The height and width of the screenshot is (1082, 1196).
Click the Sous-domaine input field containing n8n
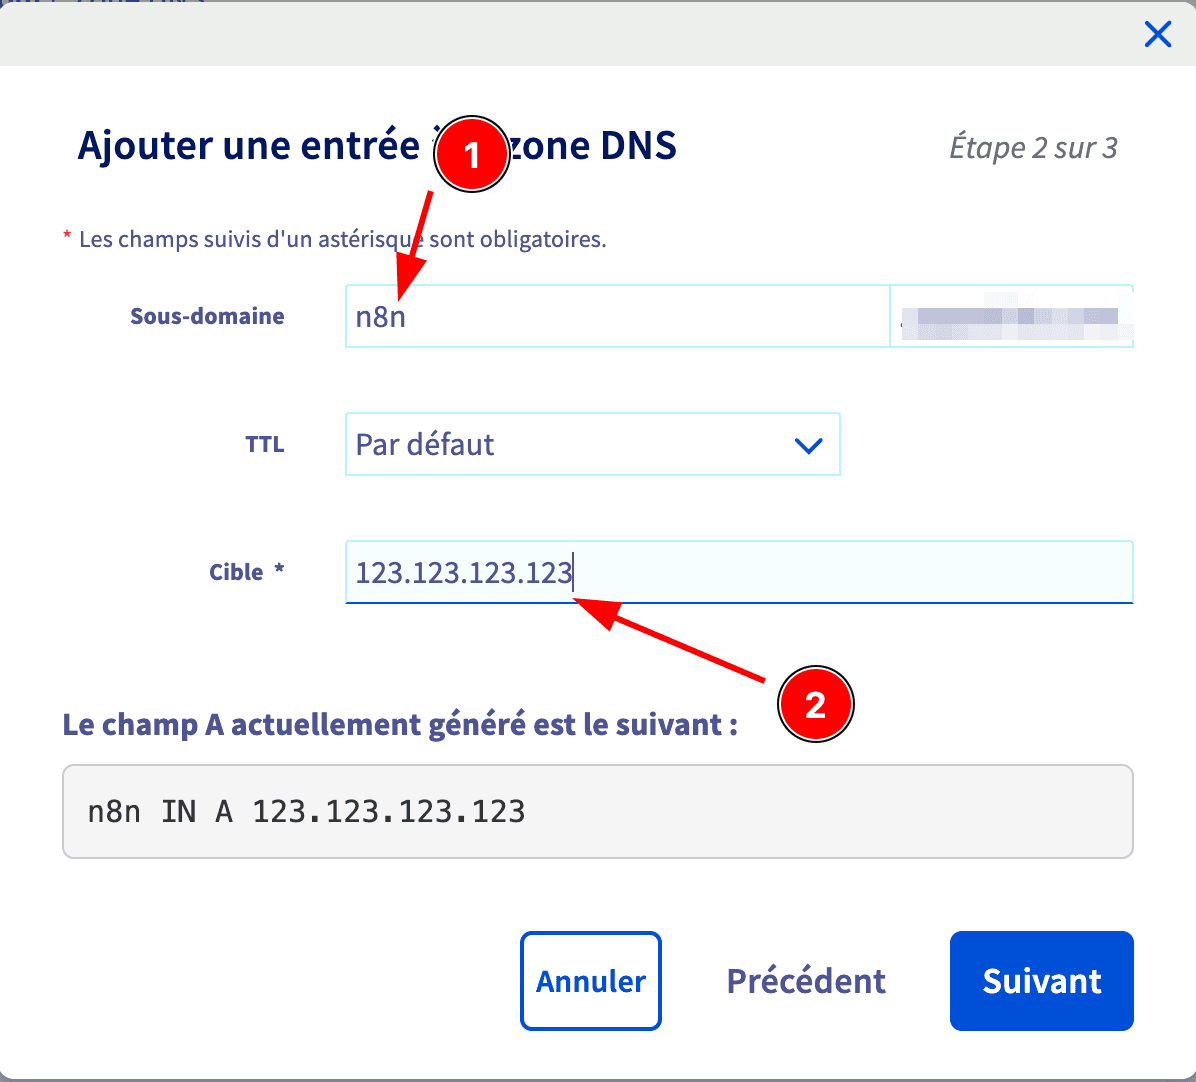click(617, 316)
